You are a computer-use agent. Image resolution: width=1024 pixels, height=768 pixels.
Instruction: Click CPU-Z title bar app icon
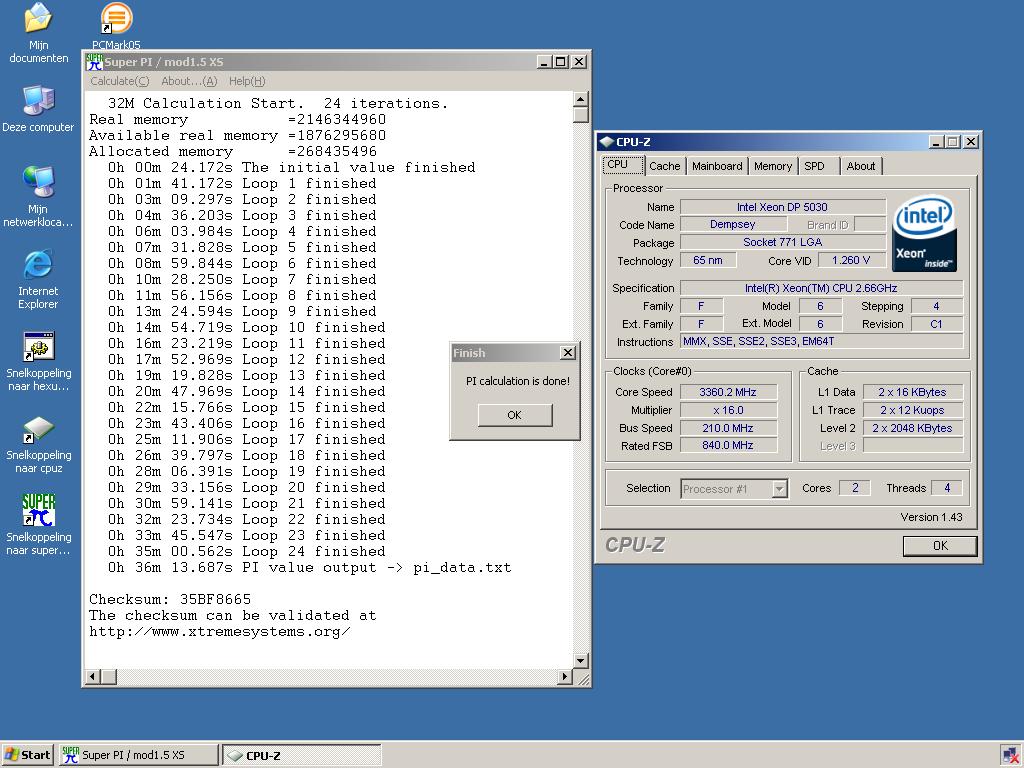(x=607, y=142)
